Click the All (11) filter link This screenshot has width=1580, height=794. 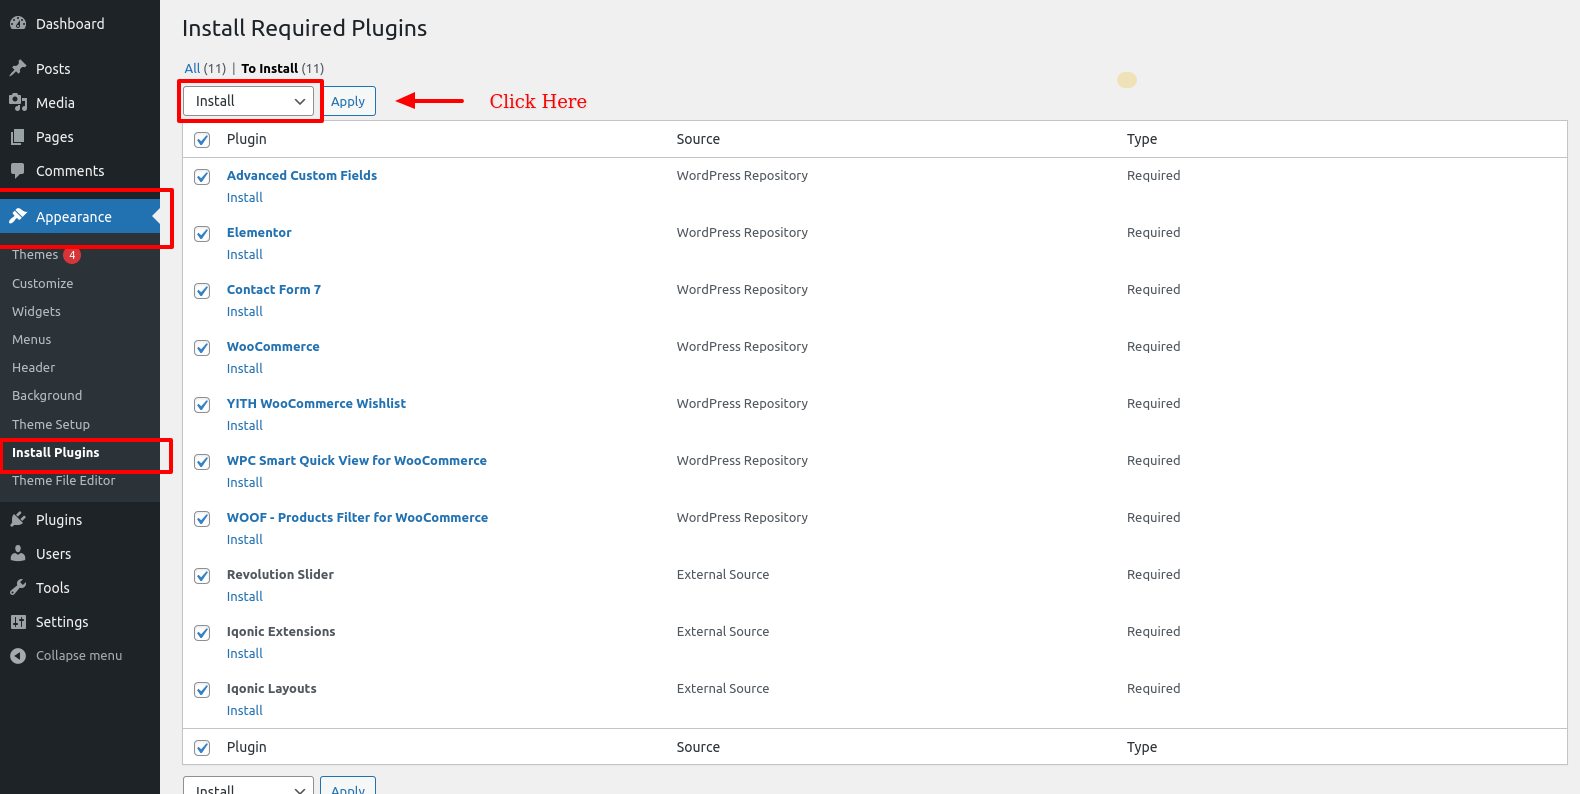coord(205,68)
